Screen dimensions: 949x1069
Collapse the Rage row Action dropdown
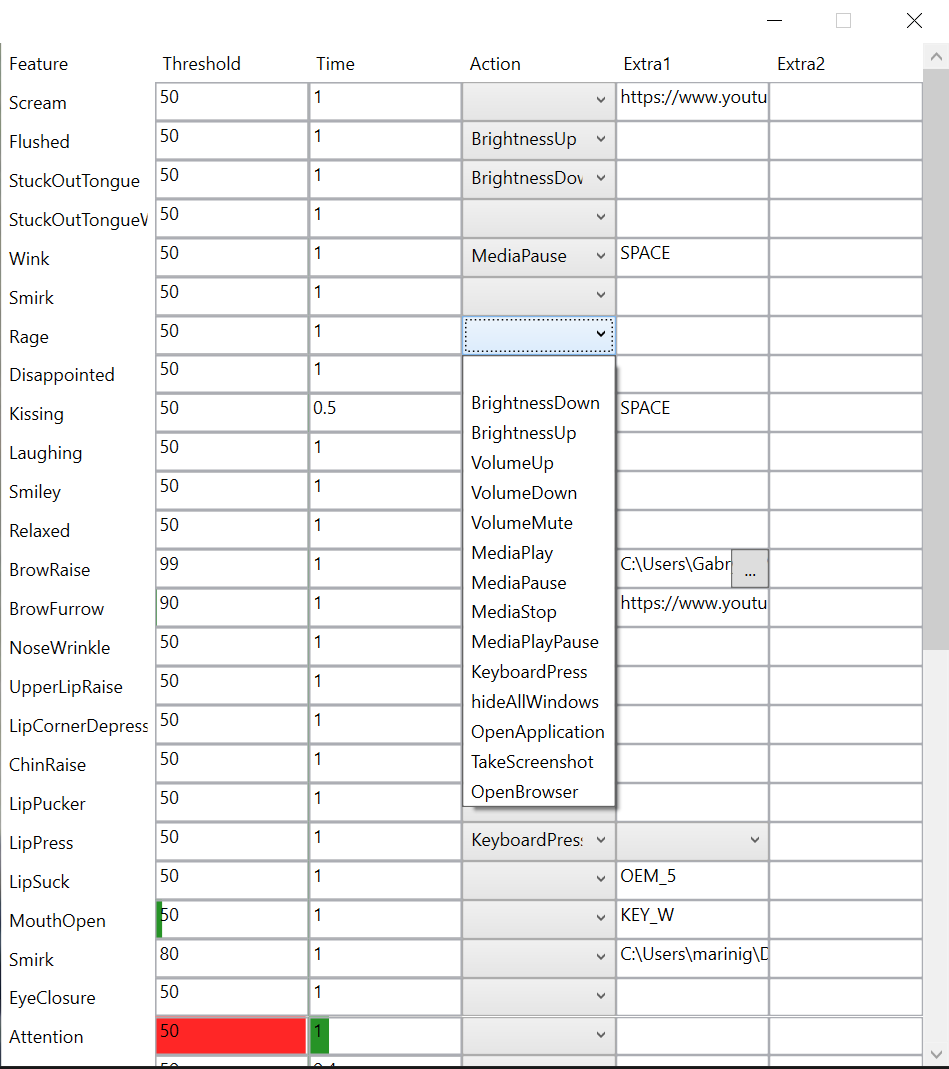point(539,334)
